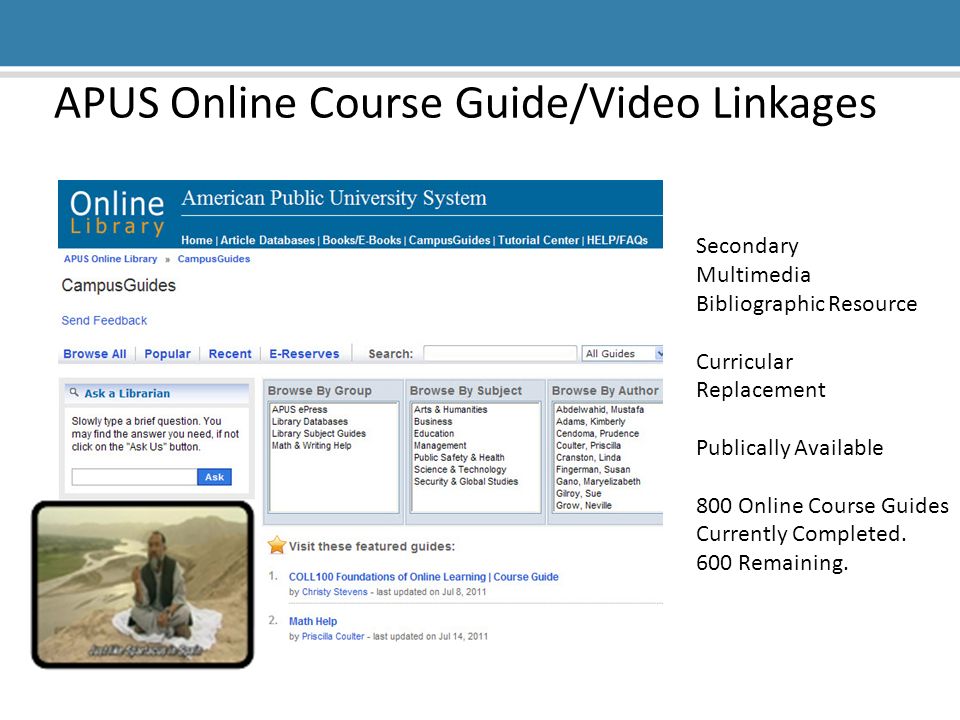Screen dimensions: 960x720
Task: Click the Online Library logo
Action: click(x=117, y=213)
